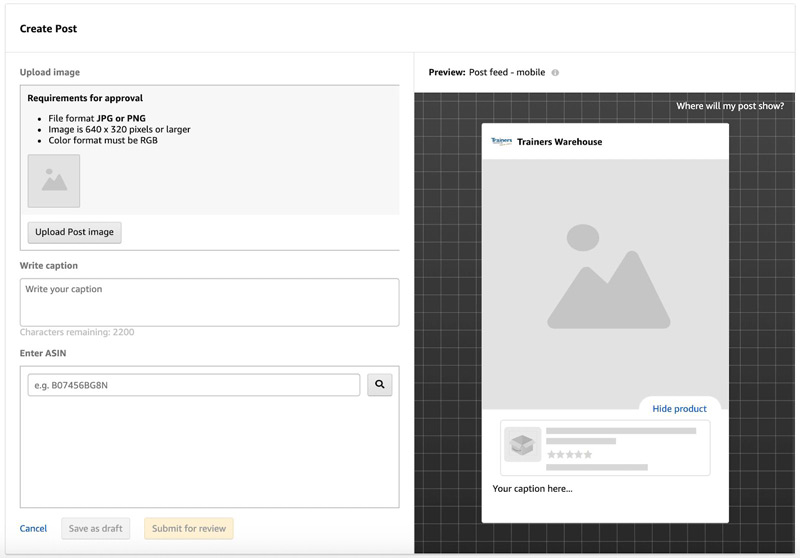Viewport: 800px width, 558px height.
Task: Click the star rating placeholder in preview
Action: [569, 454]
